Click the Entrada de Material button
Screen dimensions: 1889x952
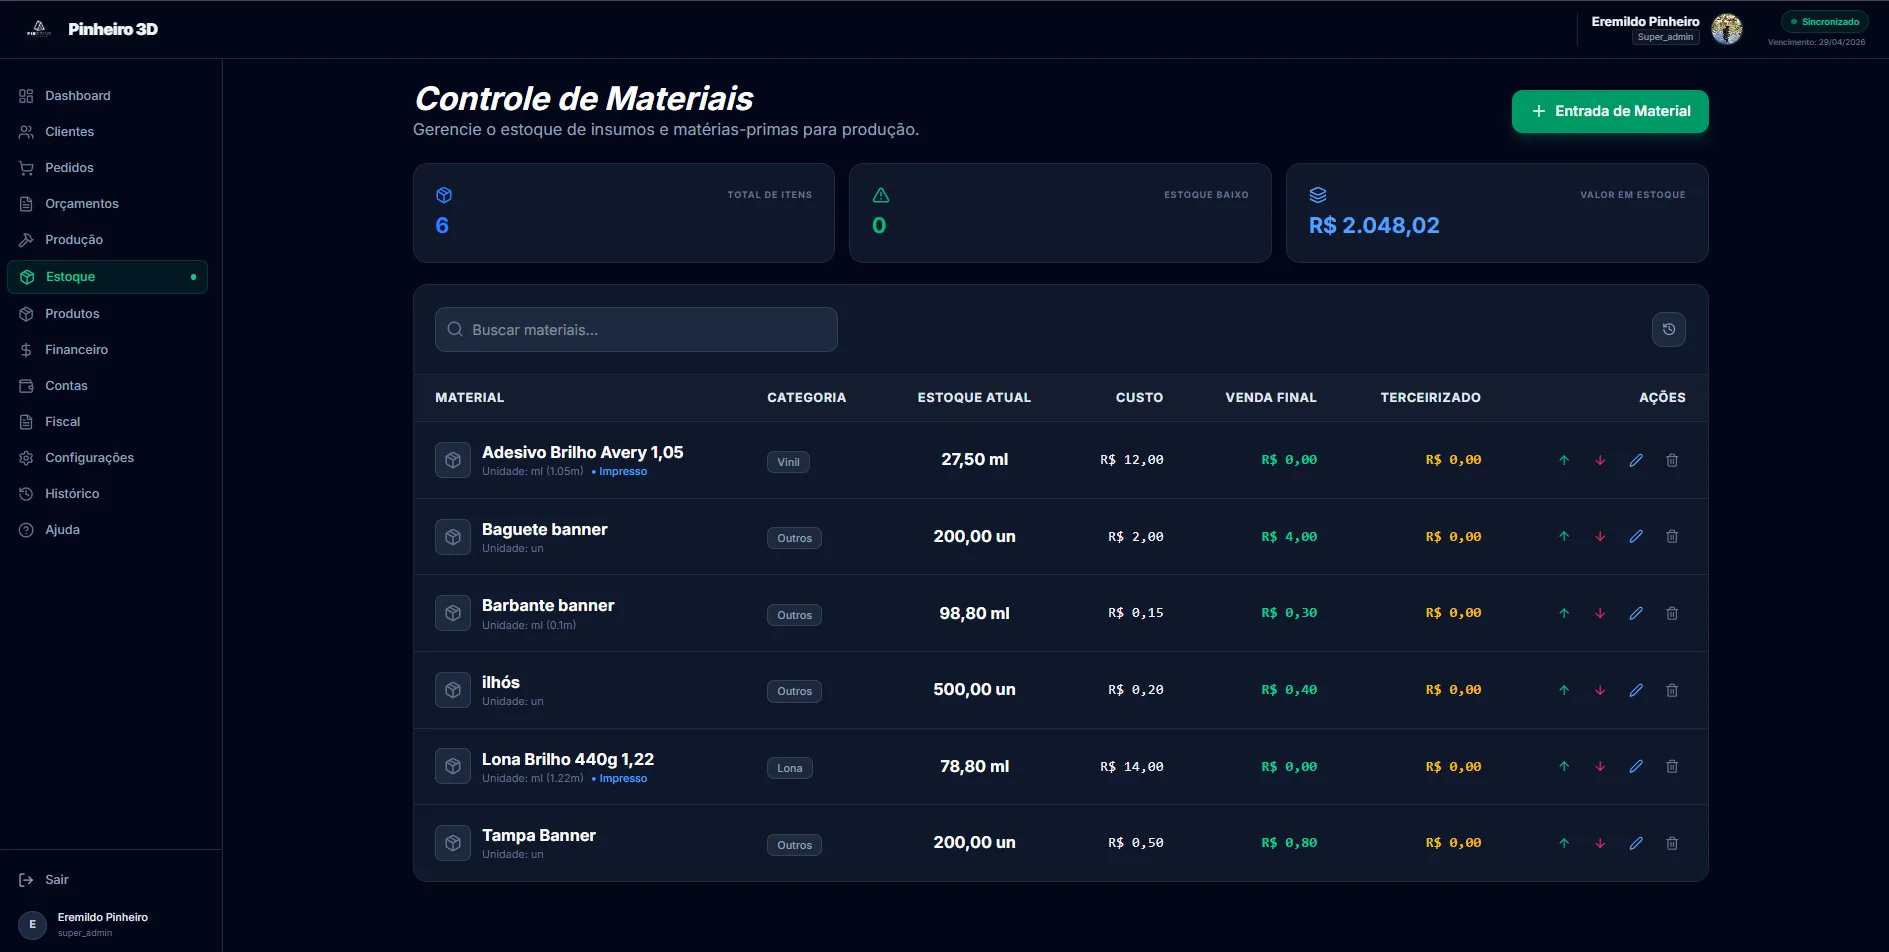(1610, 111)
